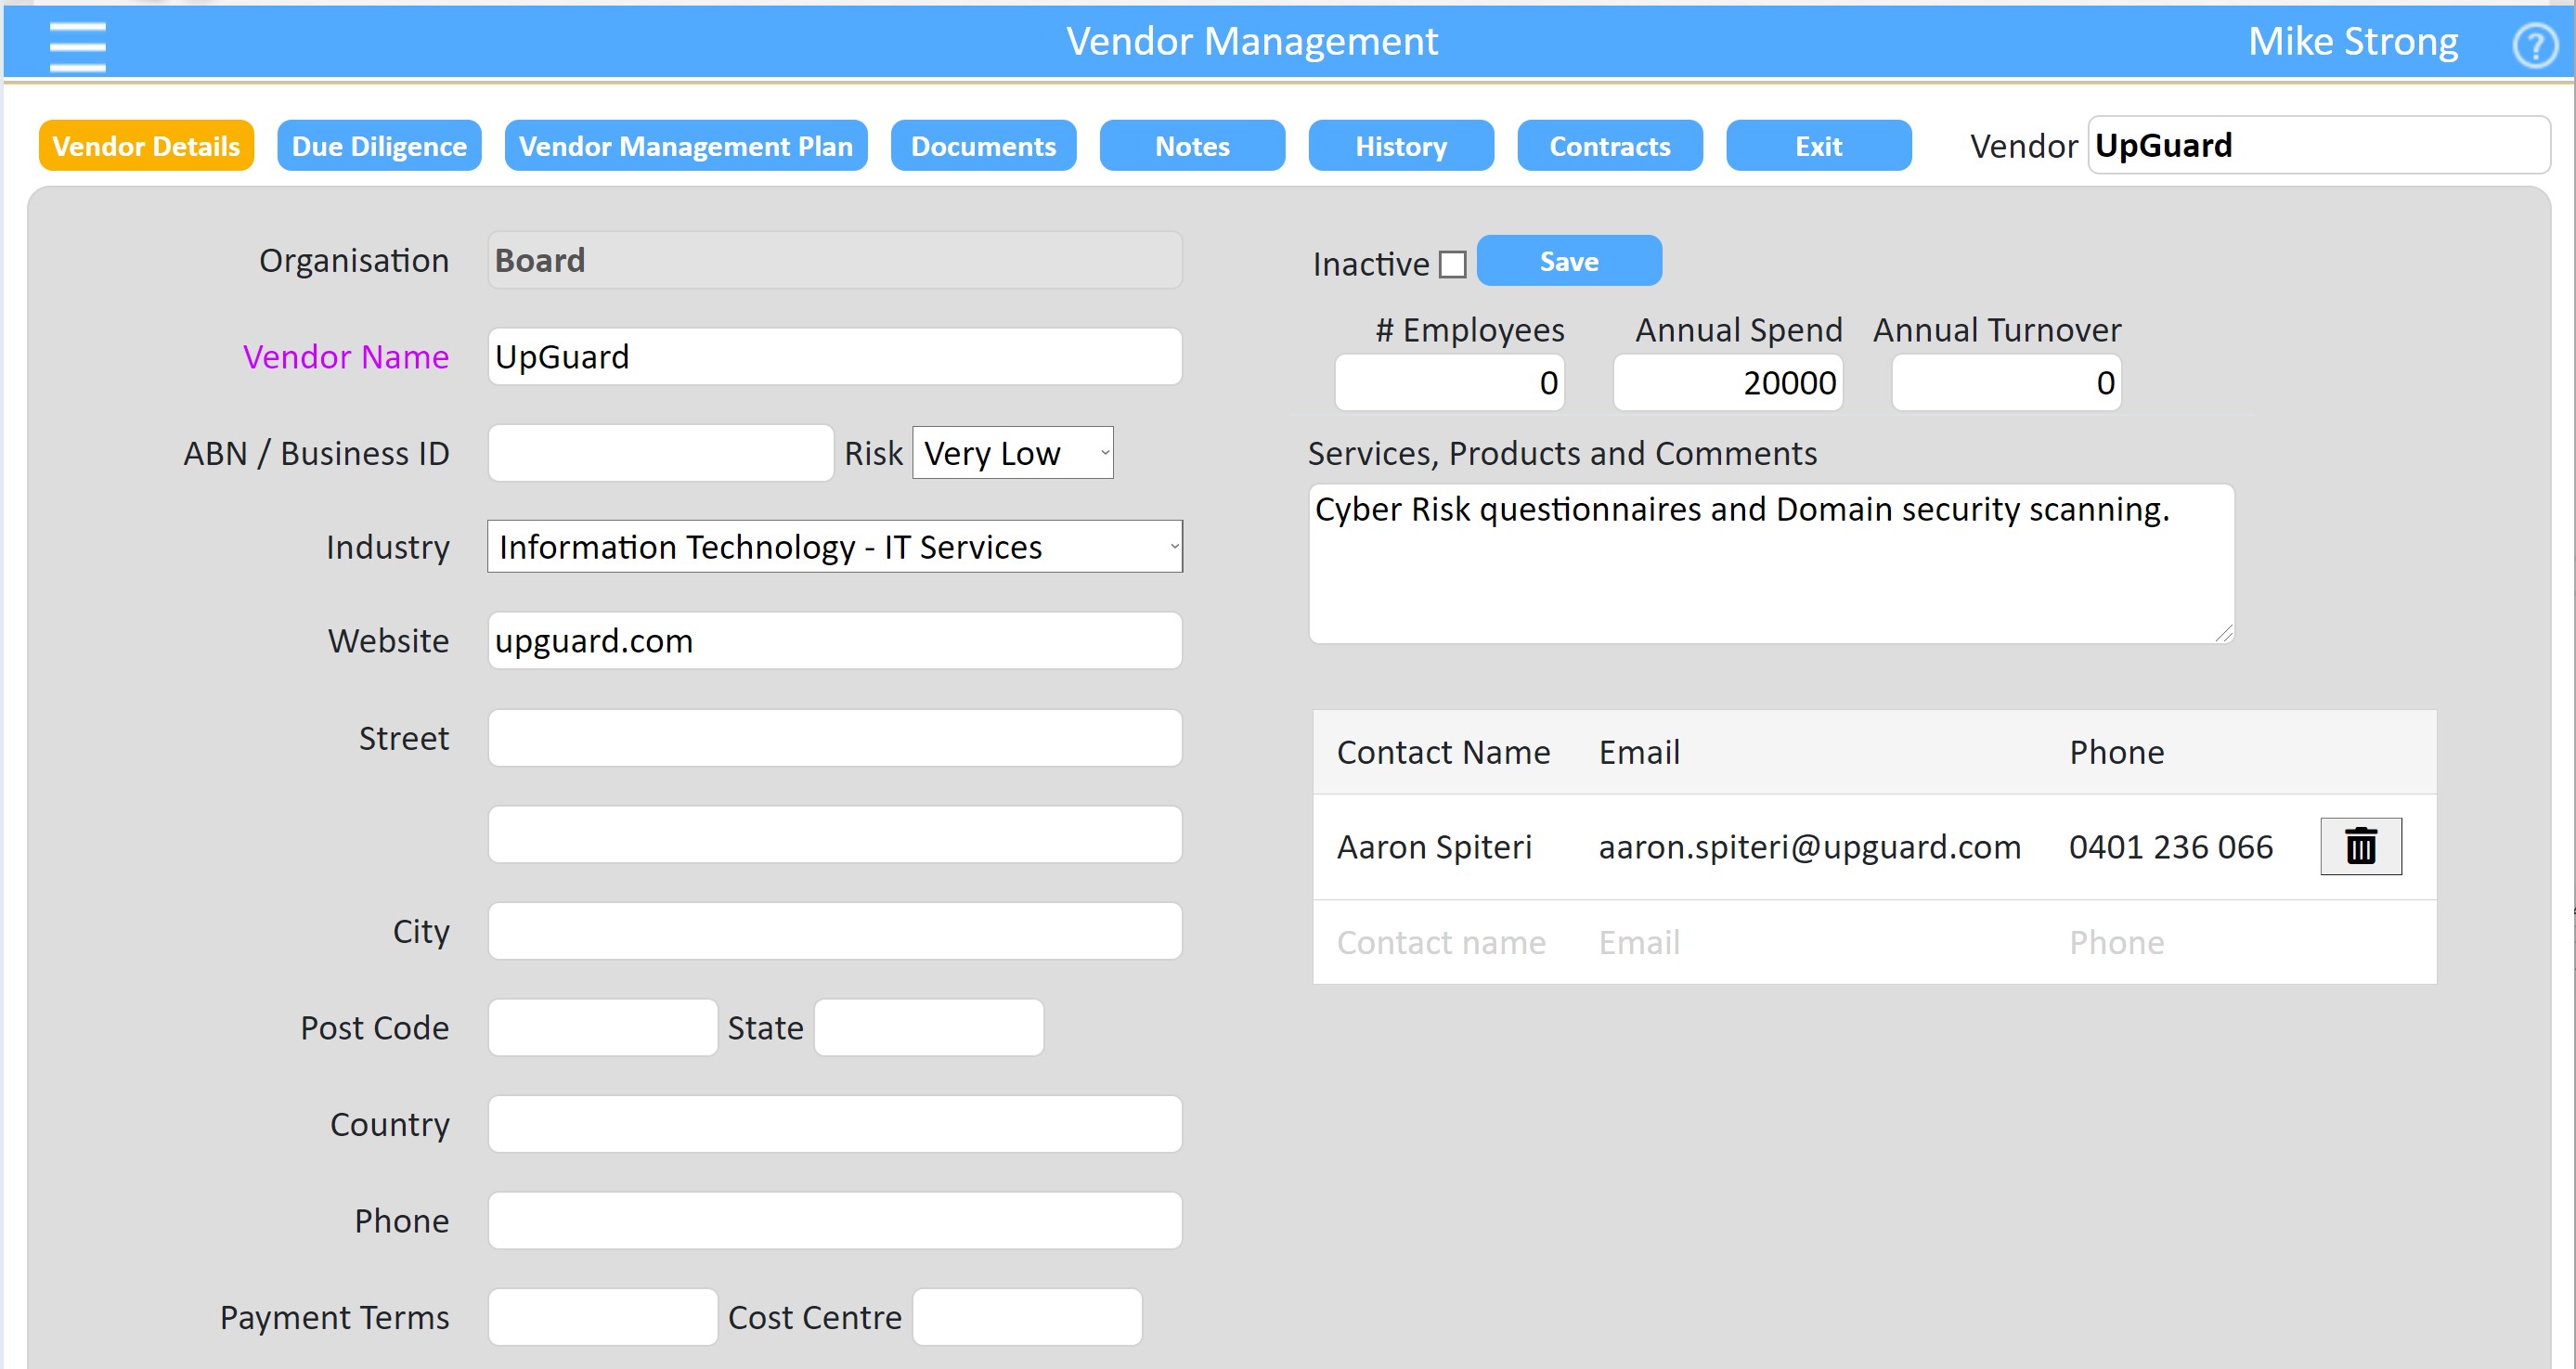Click the Vendor Name input field
Viewport: 2576px width, 1369px height.
(x=834, y=356)
